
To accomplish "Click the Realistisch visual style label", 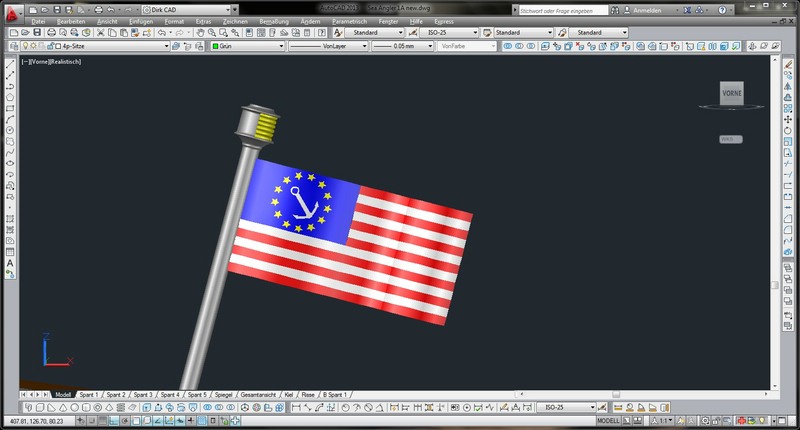I will point(66,62).
